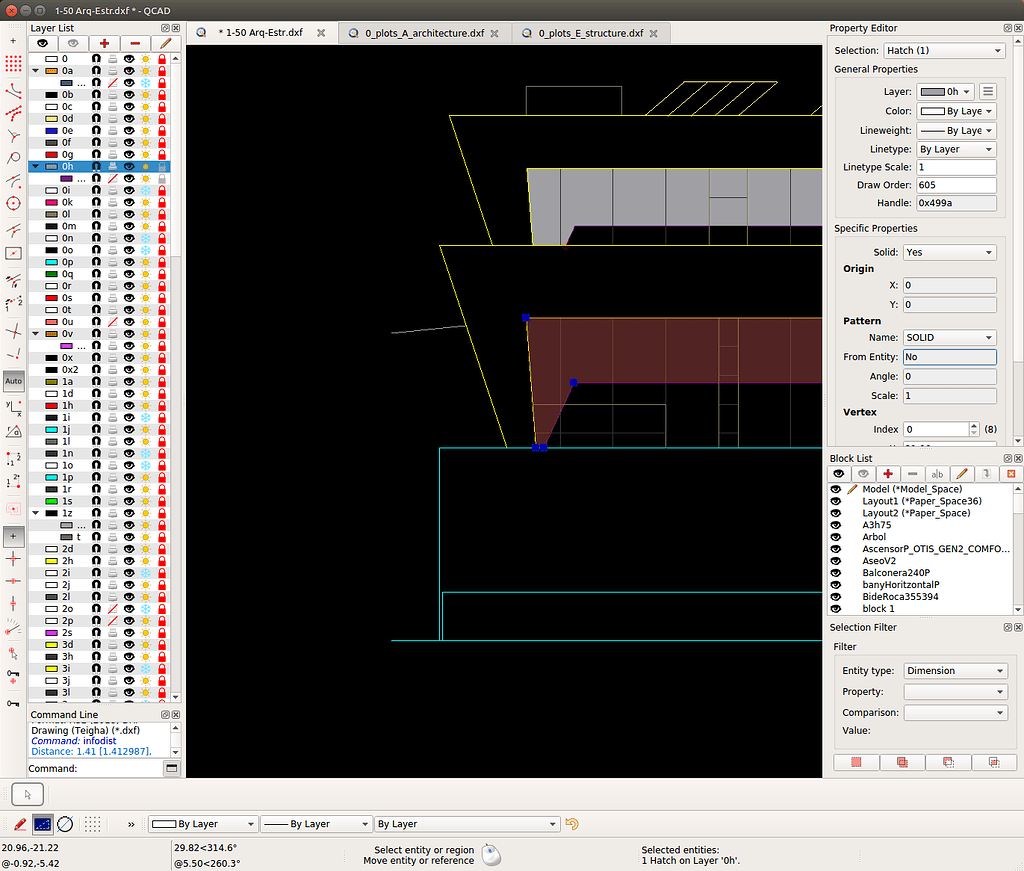Toggle sun freeze icon of layer 0p
This screenshot has height=871, width=1024.
click(x=146, y=262)
